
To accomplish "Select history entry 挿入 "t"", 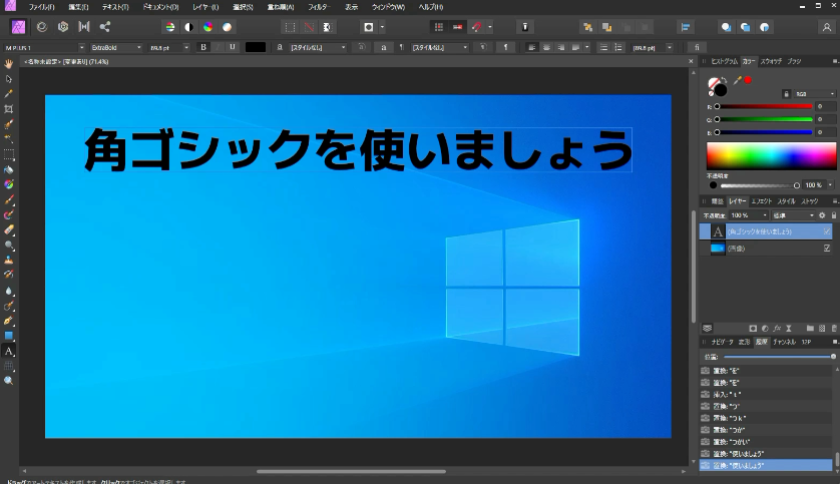I will click(x=766, y=394).
